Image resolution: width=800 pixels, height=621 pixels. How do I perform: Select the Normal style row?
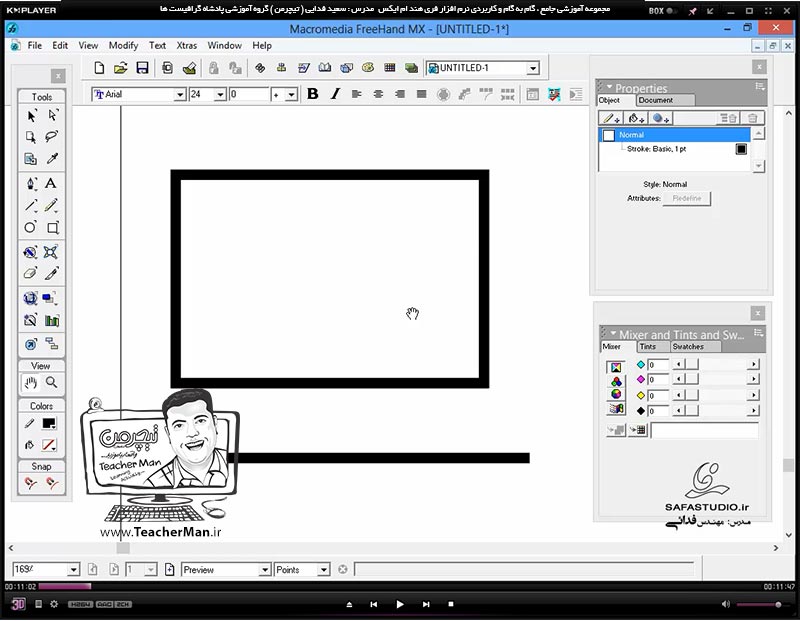pyautogui.click(x=674, y=135)
